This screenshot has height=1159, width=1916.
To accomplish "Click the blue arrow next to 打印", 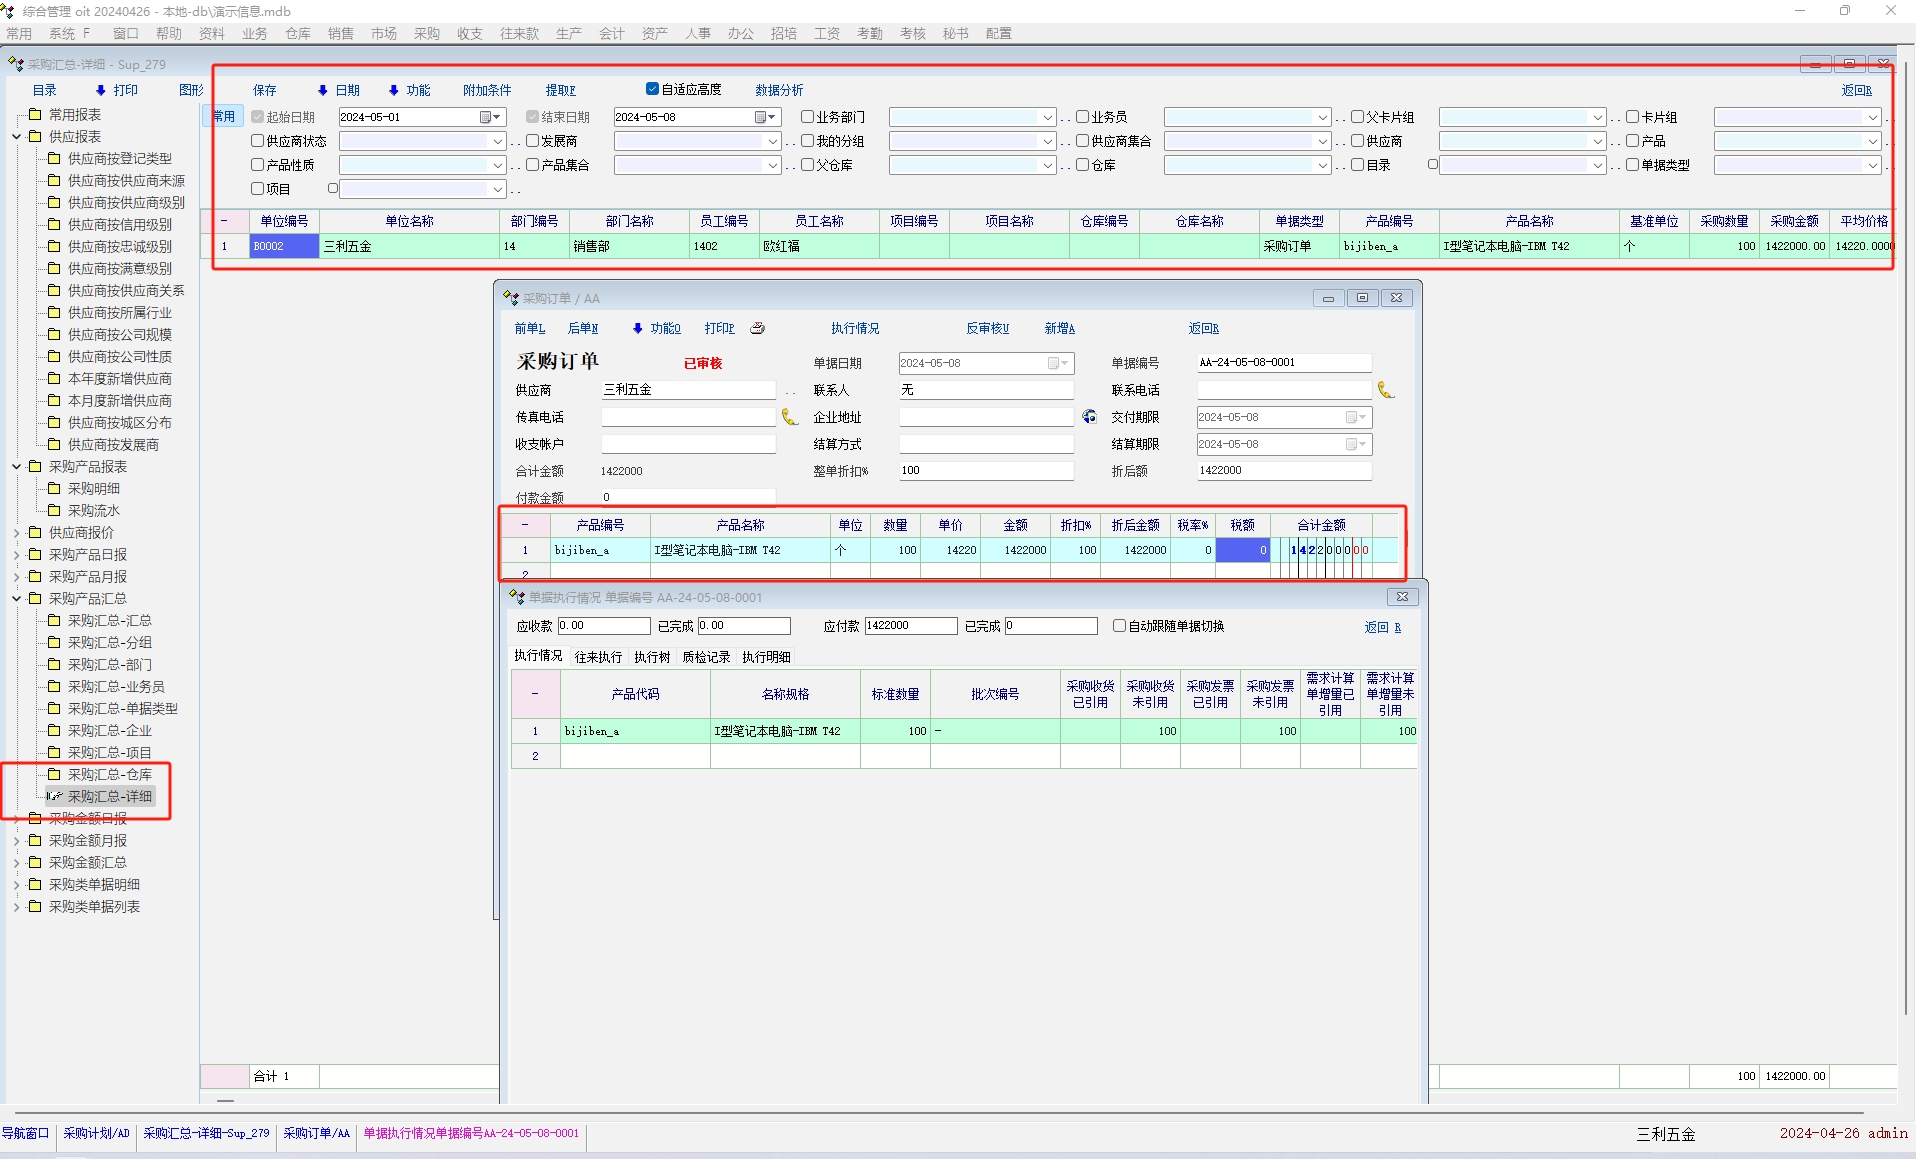I will click(x=101, y=90).
